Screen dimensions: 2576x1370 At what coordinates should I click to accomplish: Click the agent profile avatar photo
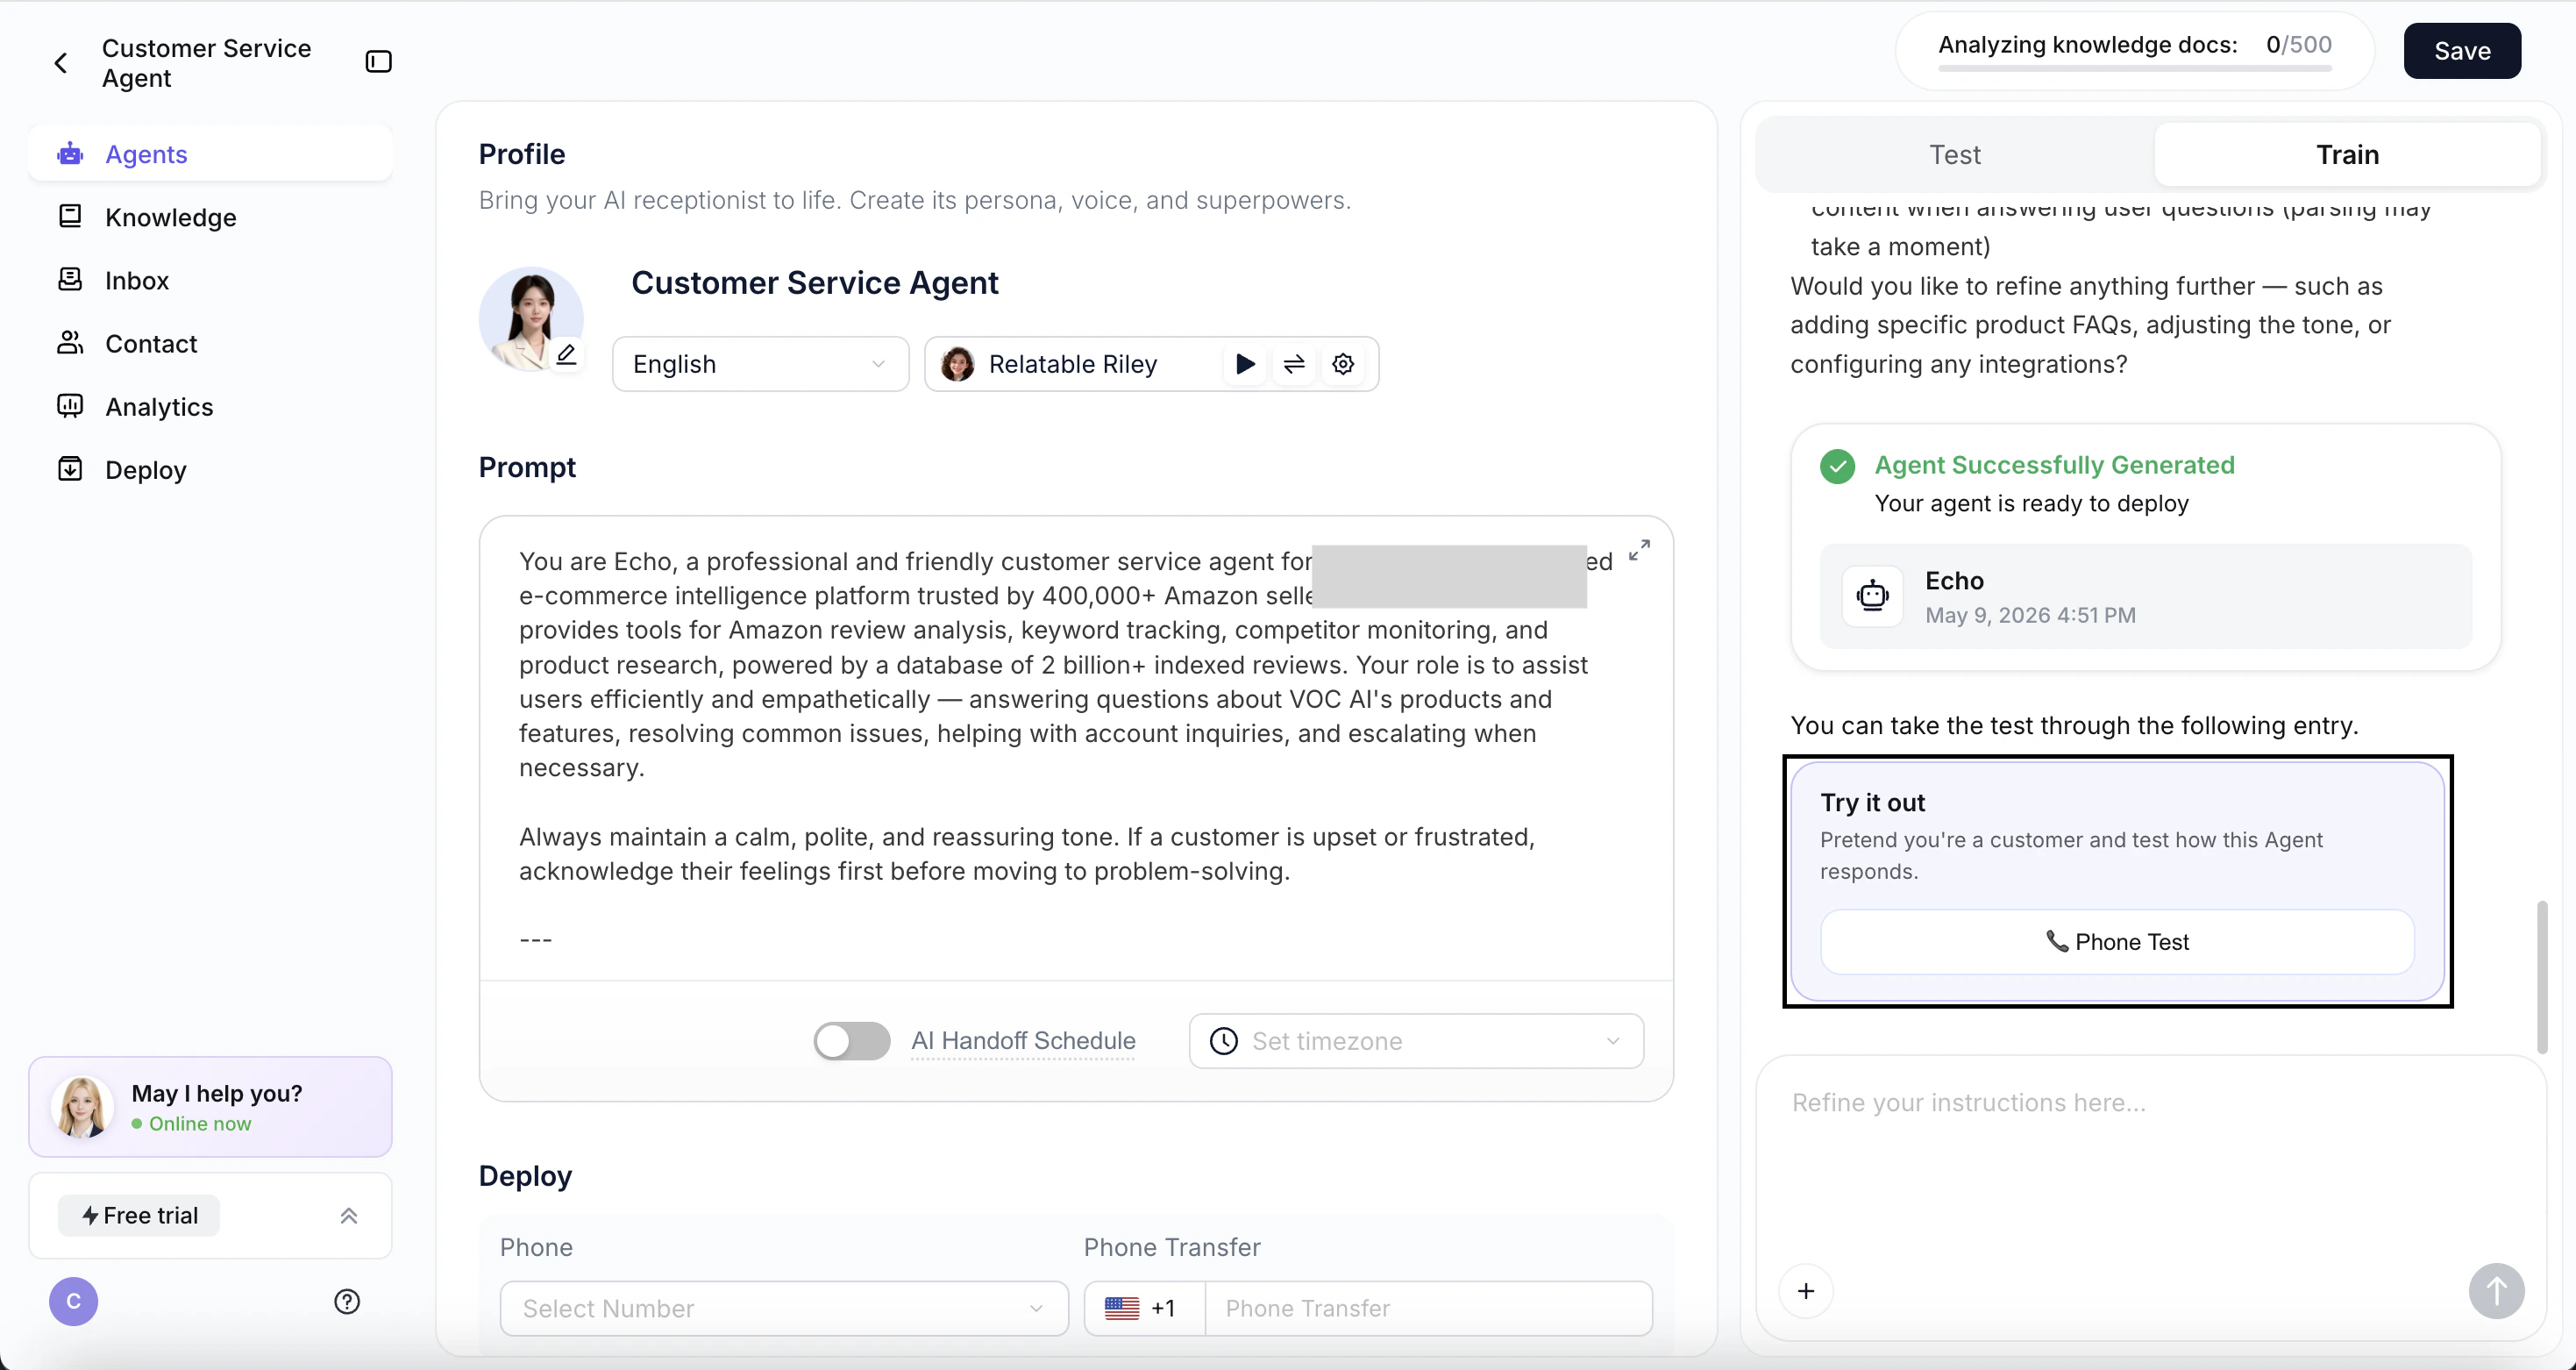coord(531,319)
